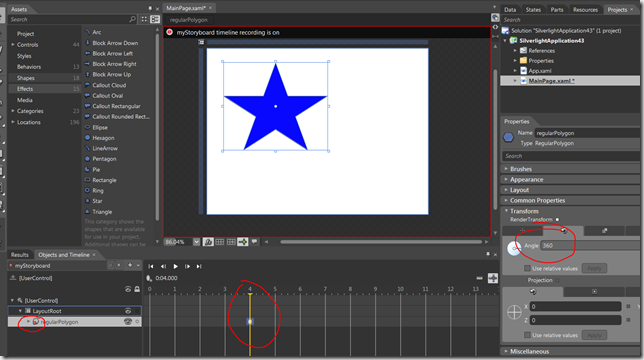Expand the Appearance property section

click(x=527, y=179)
